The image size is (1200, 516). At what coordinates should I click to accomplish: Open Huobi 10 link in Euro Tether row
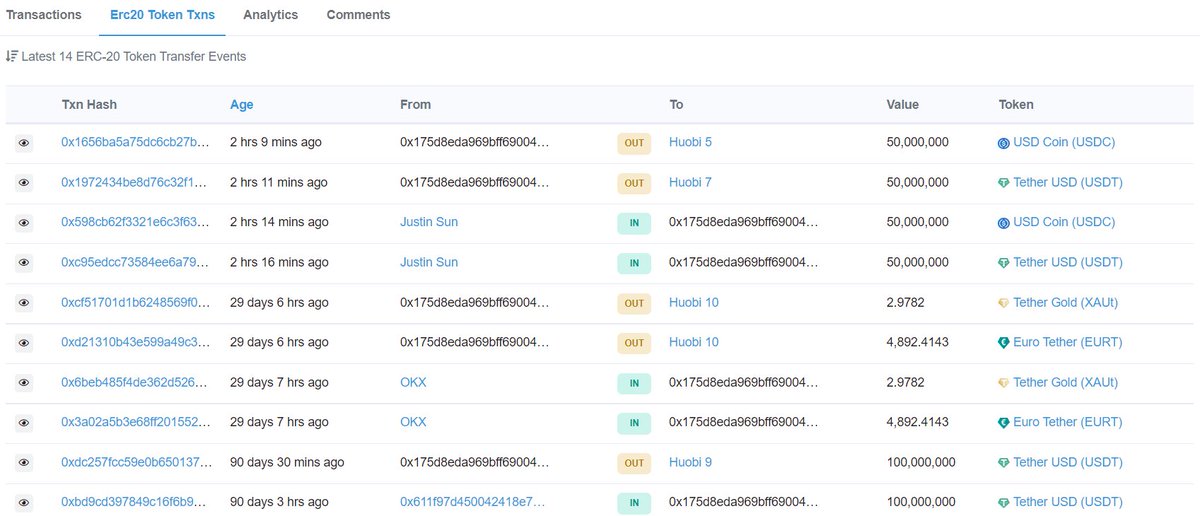coord(694,342)
